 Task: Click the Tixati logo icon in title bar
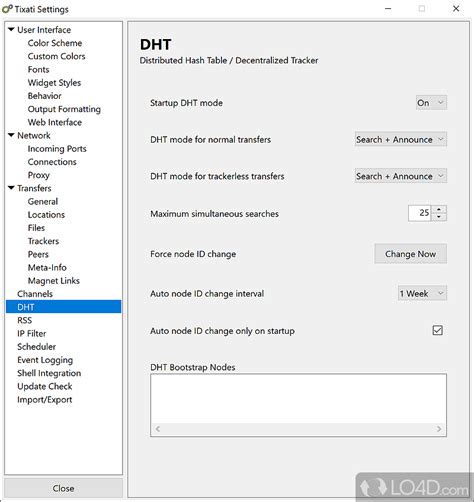pos(7,9)
